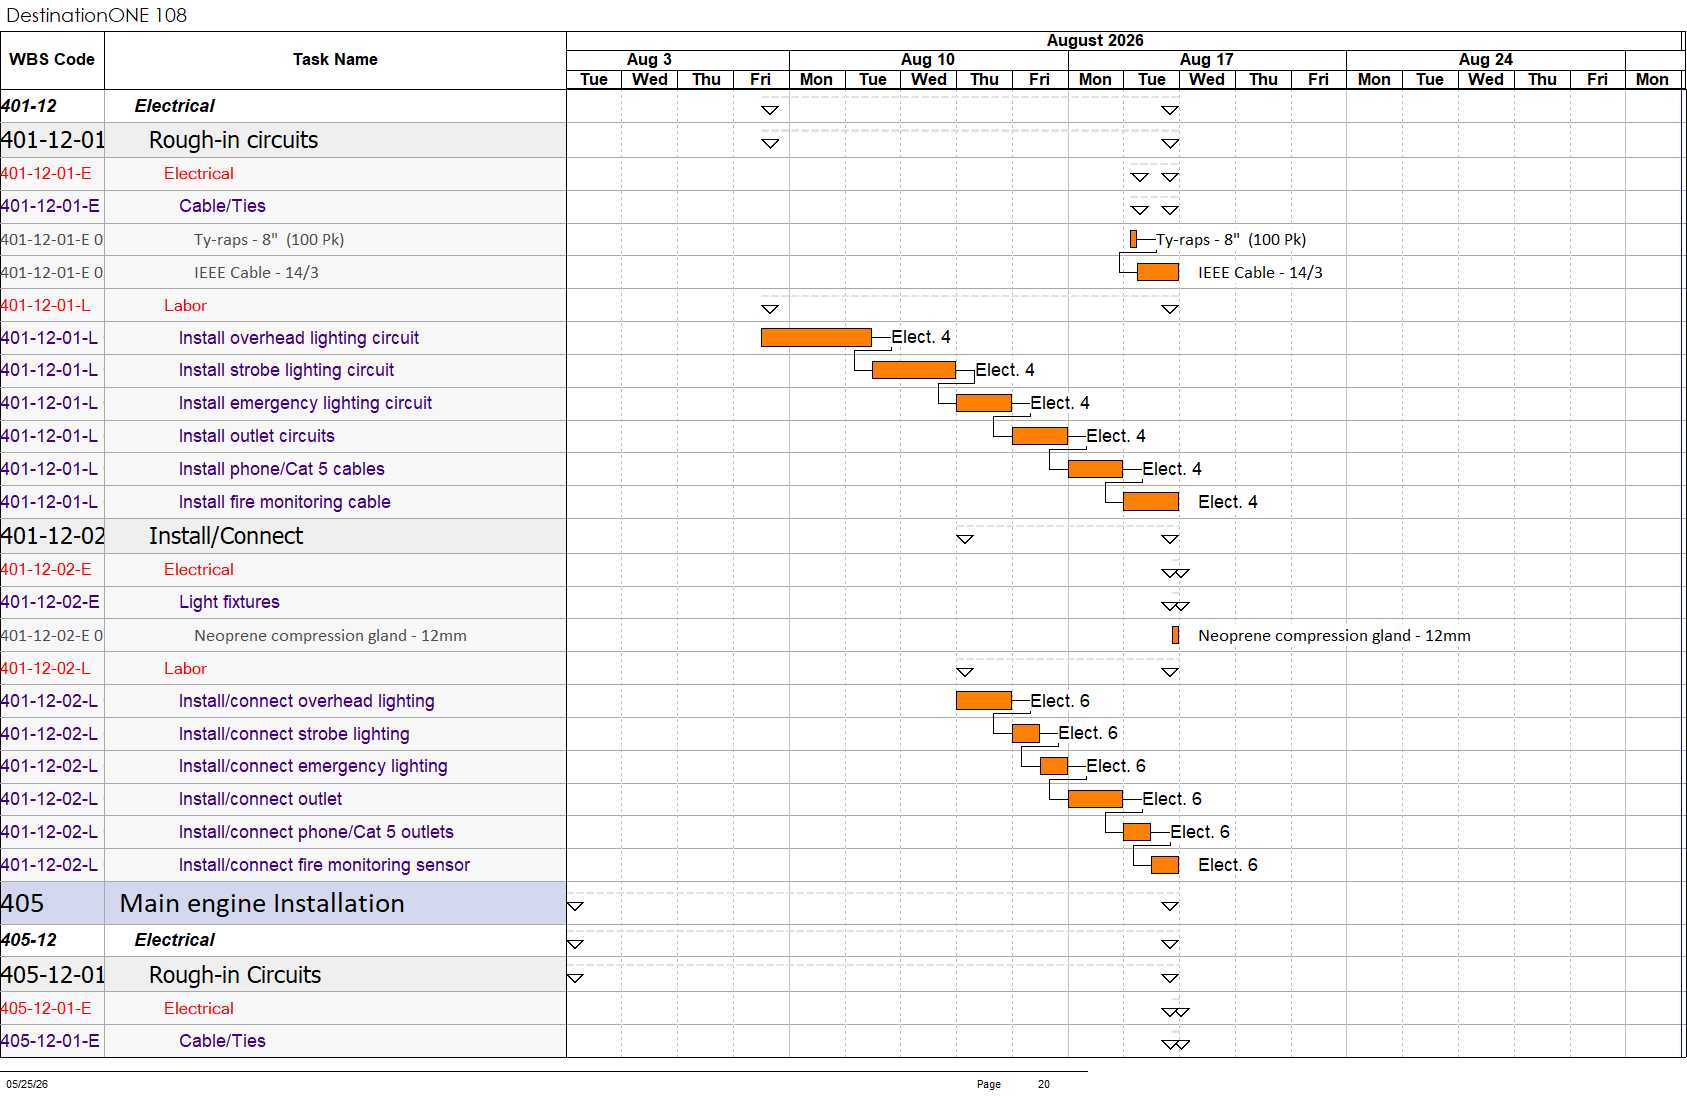Select the Aug 24 week header
Image resolution: width=1687 pixels, height=1097 pixels.
(1486, 60)
